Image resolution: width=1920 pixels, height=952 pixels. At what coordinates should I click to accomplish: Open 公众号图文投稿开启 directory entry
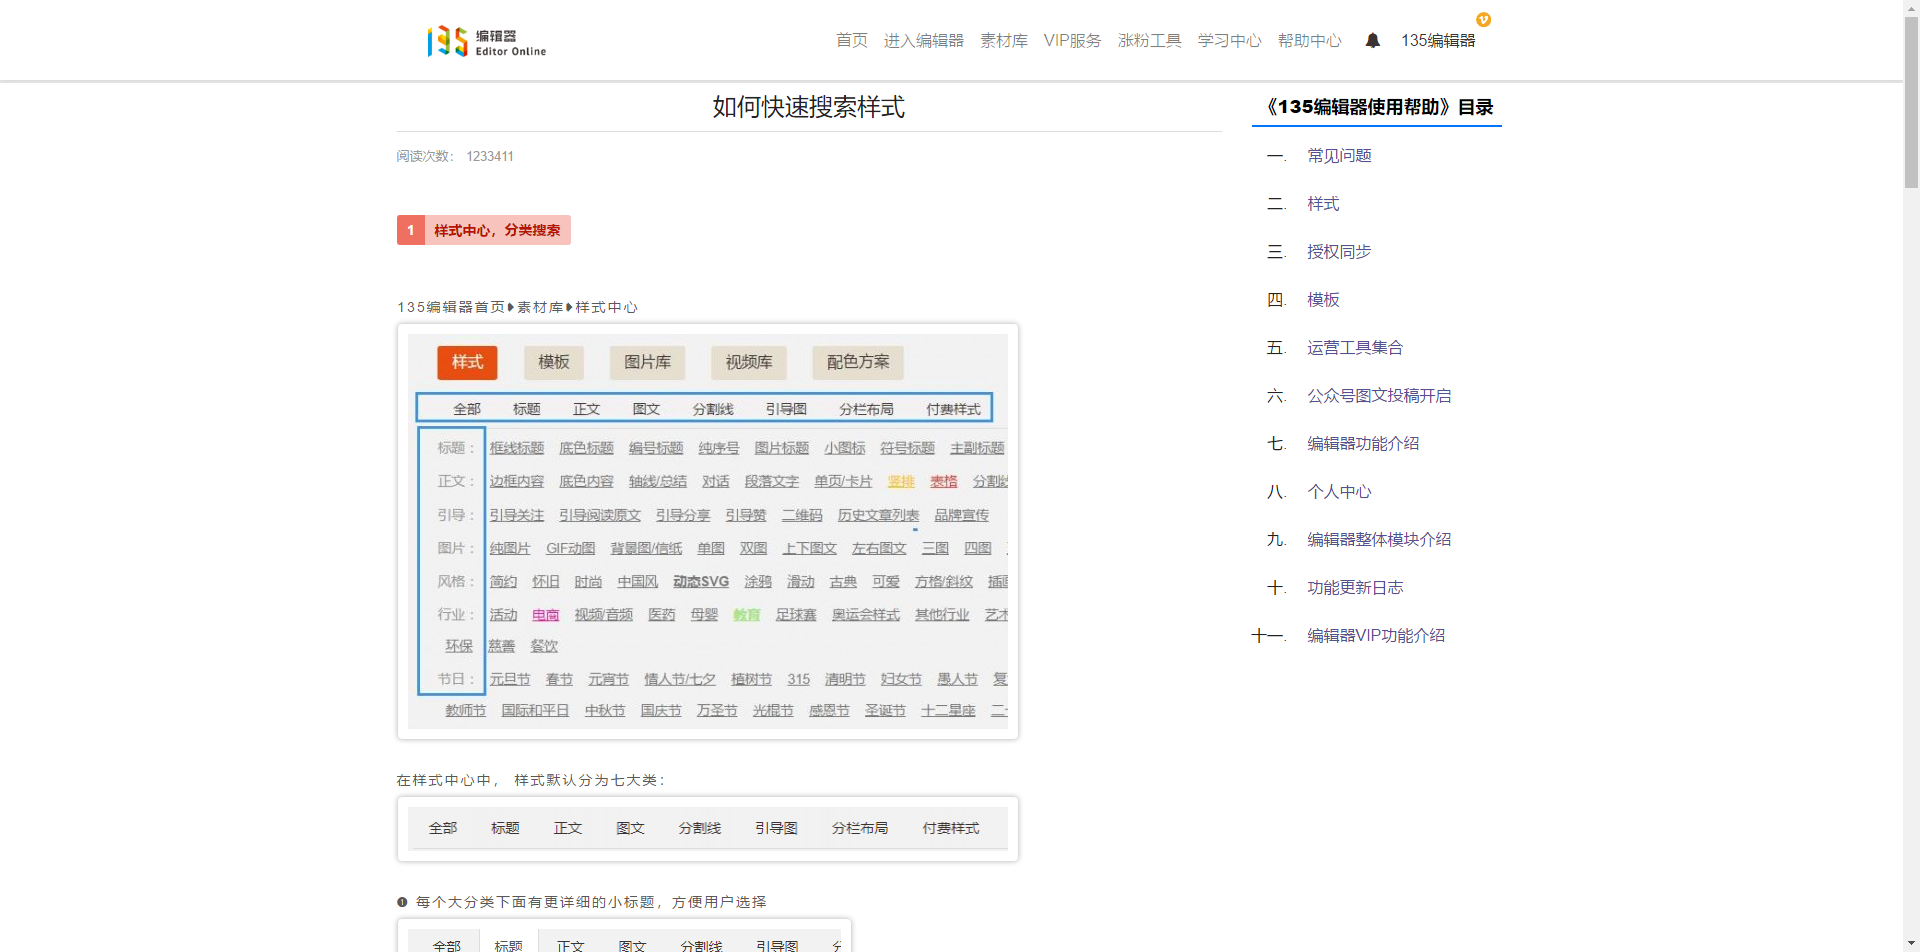click(x=1379, y=396)
